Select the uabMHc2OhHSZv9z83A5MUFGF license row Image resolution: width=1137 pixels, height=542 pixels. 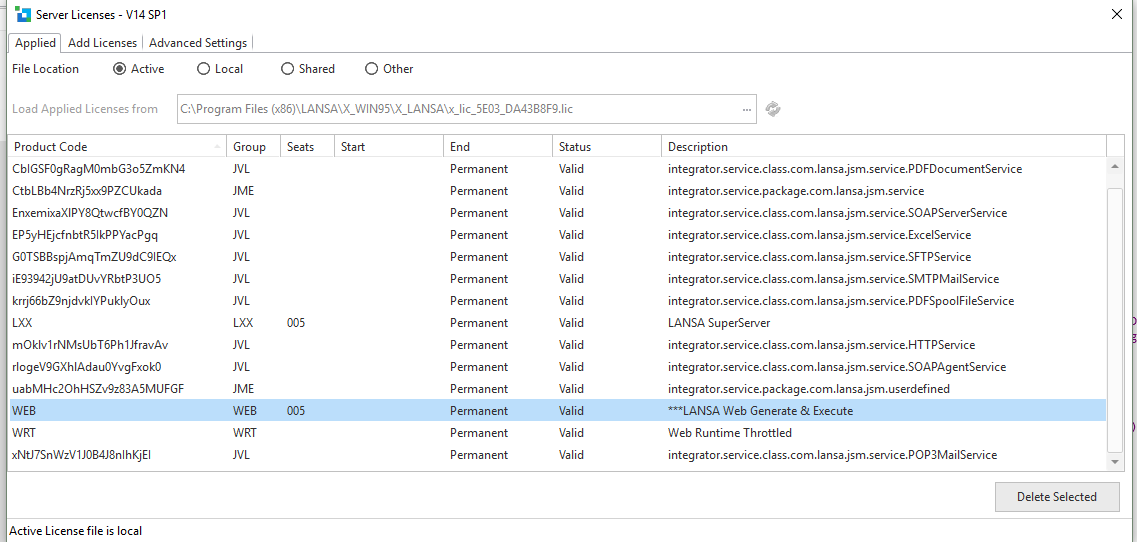[x=557, y=389]
